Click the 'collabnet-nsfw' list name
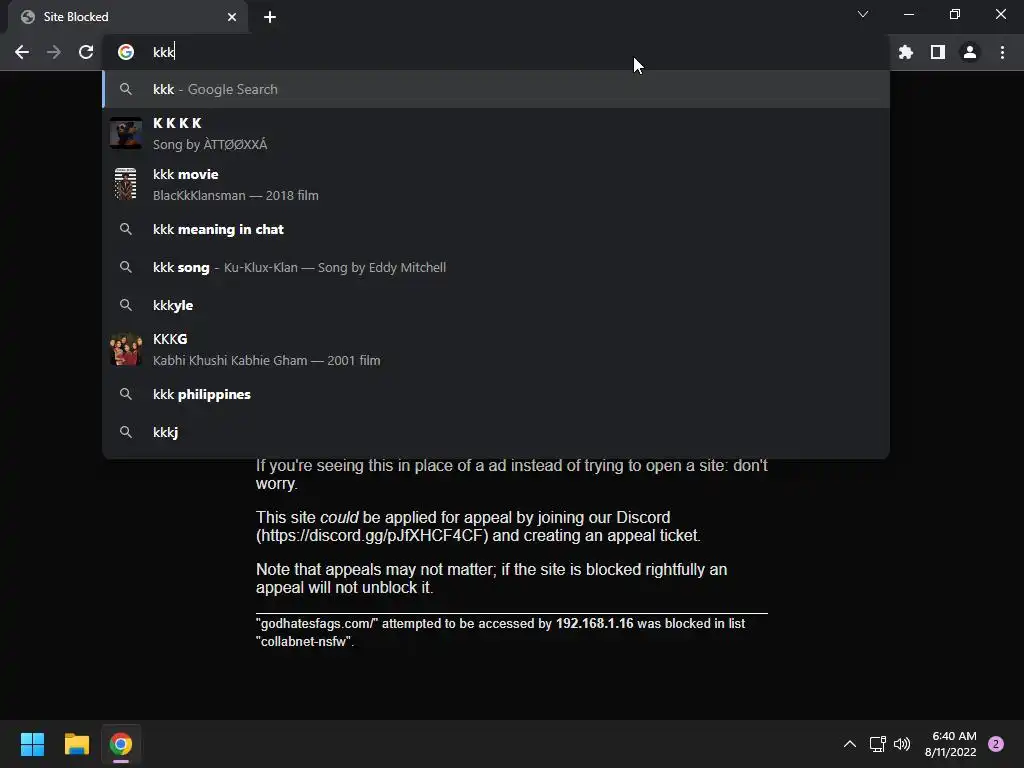 pyautogui.click(x=304, y=642)
